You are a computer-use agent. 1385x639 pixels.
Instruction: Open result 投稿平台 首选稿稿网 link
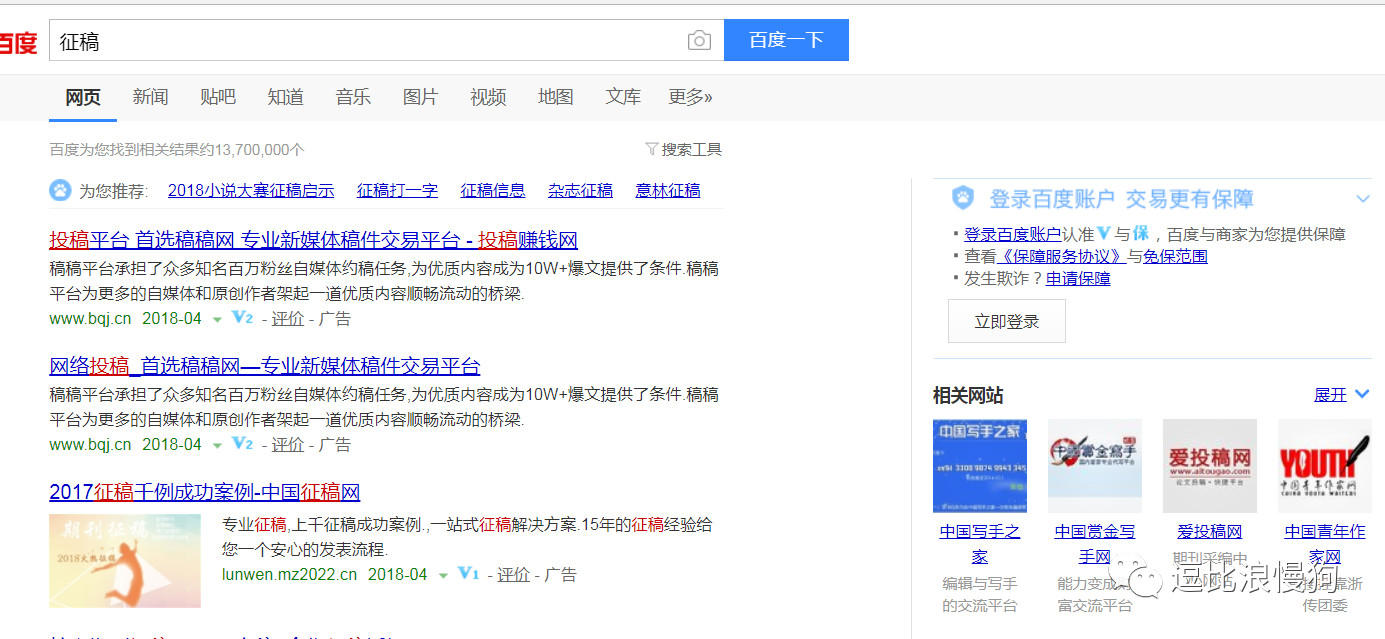[314, 240]
